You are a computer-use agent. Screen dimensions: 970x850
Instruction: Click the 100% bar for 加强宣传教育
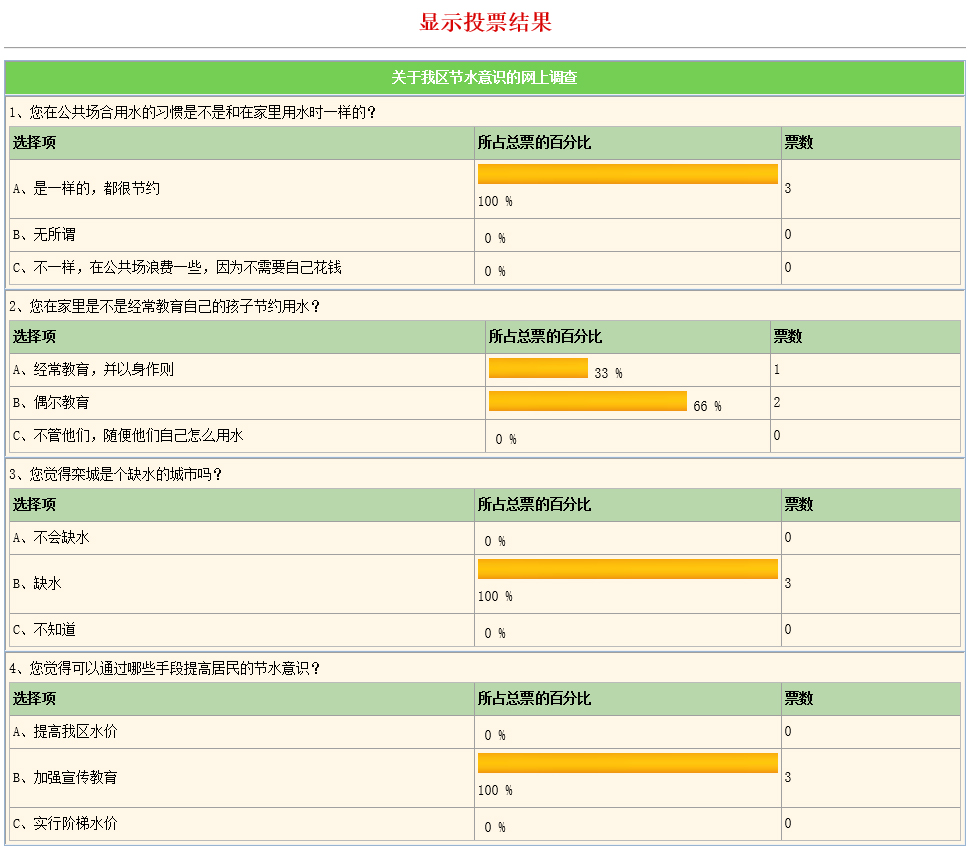tap(627, 763)
